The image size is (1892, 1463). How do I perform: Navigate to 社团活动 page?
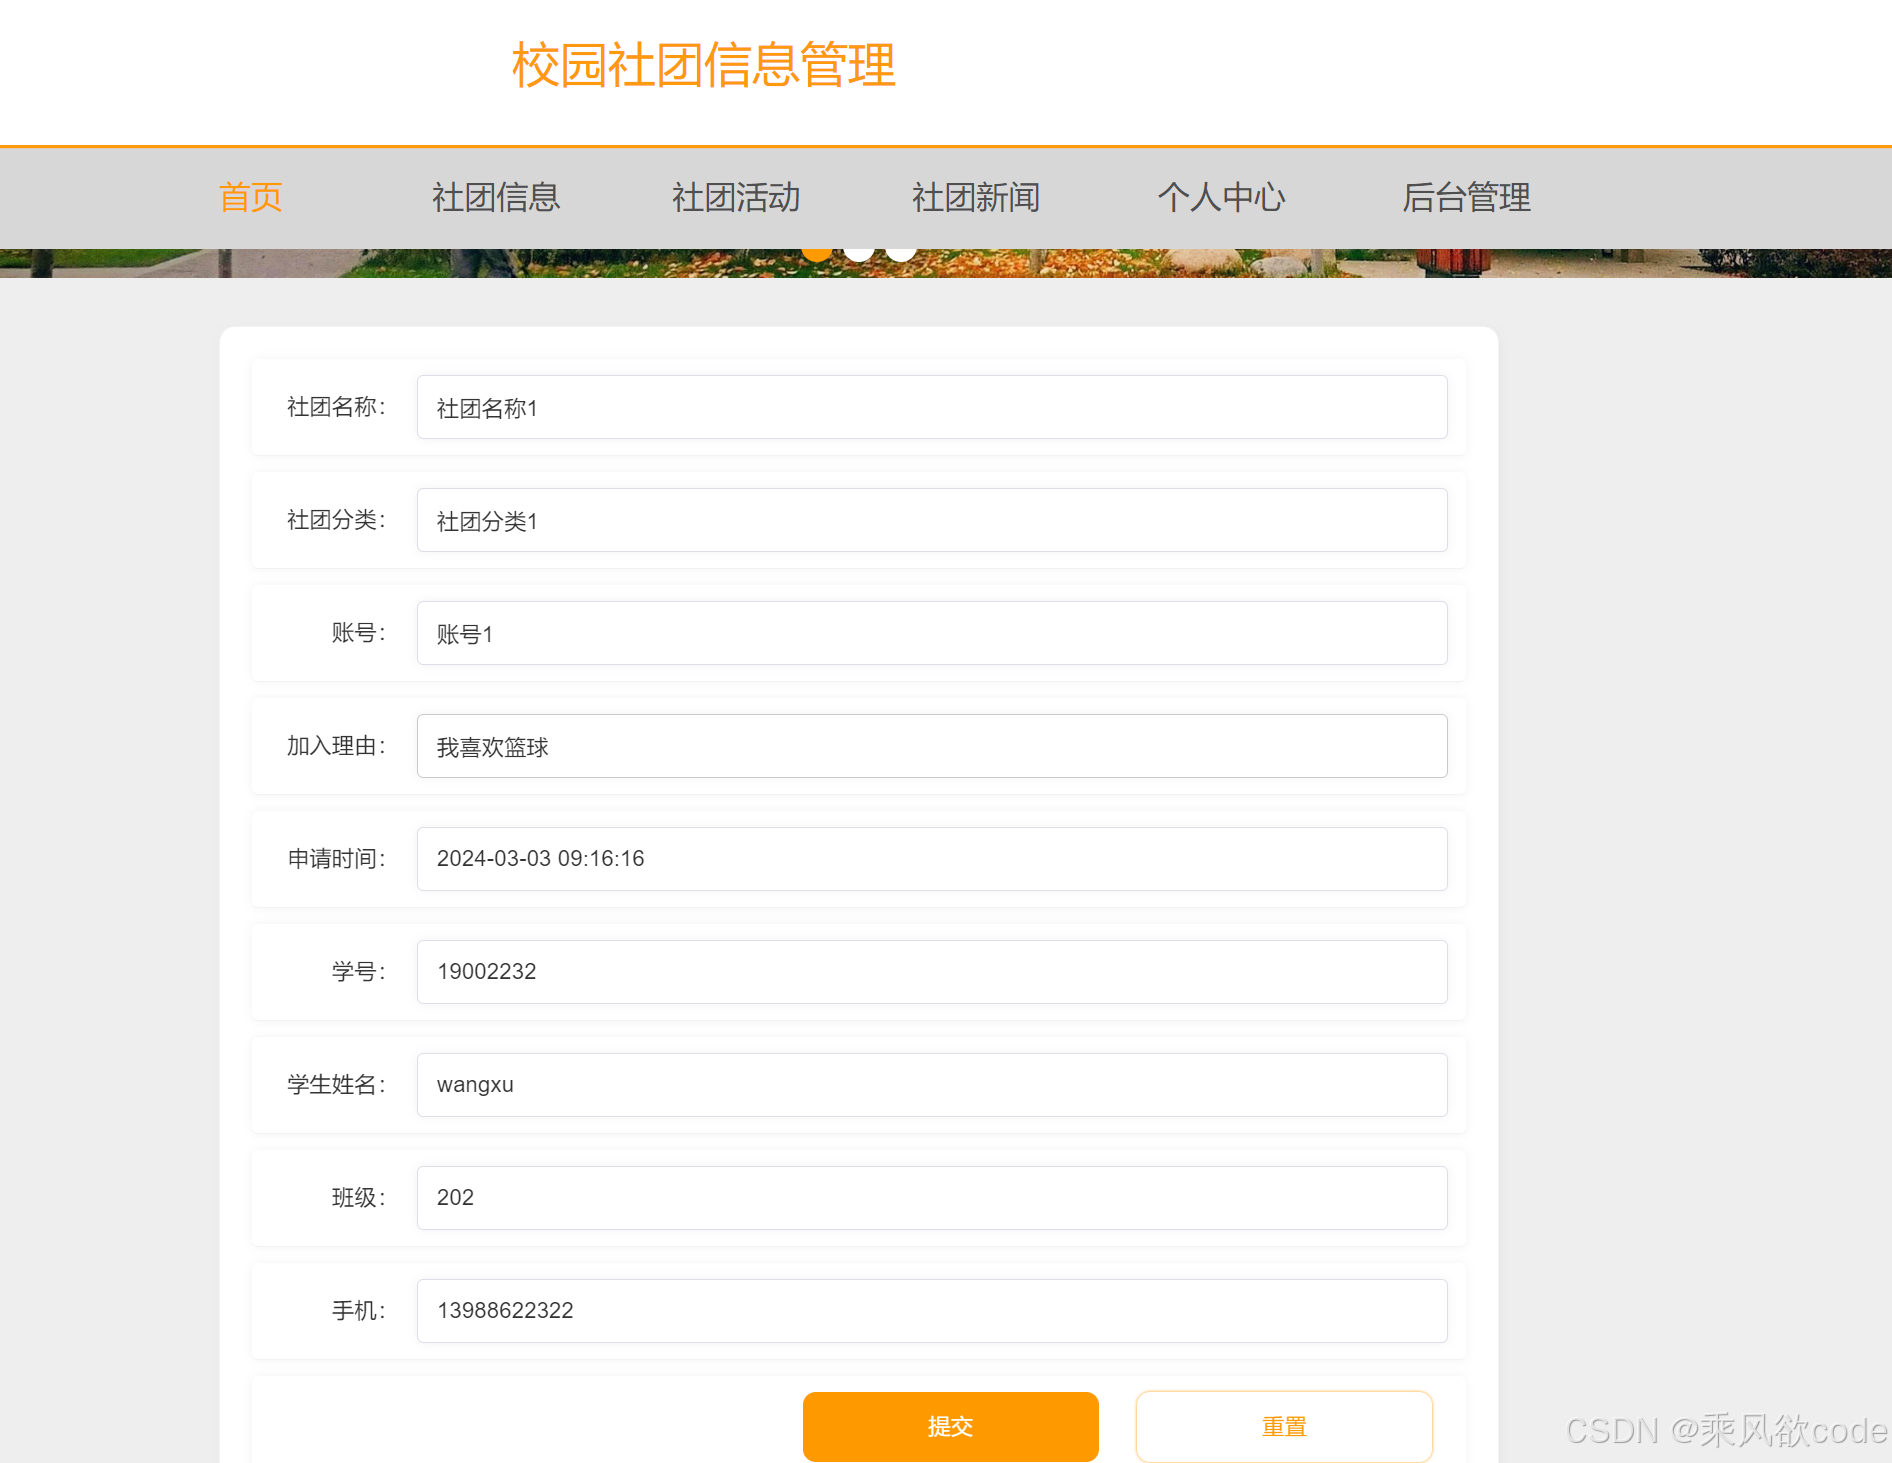point(735,198)
